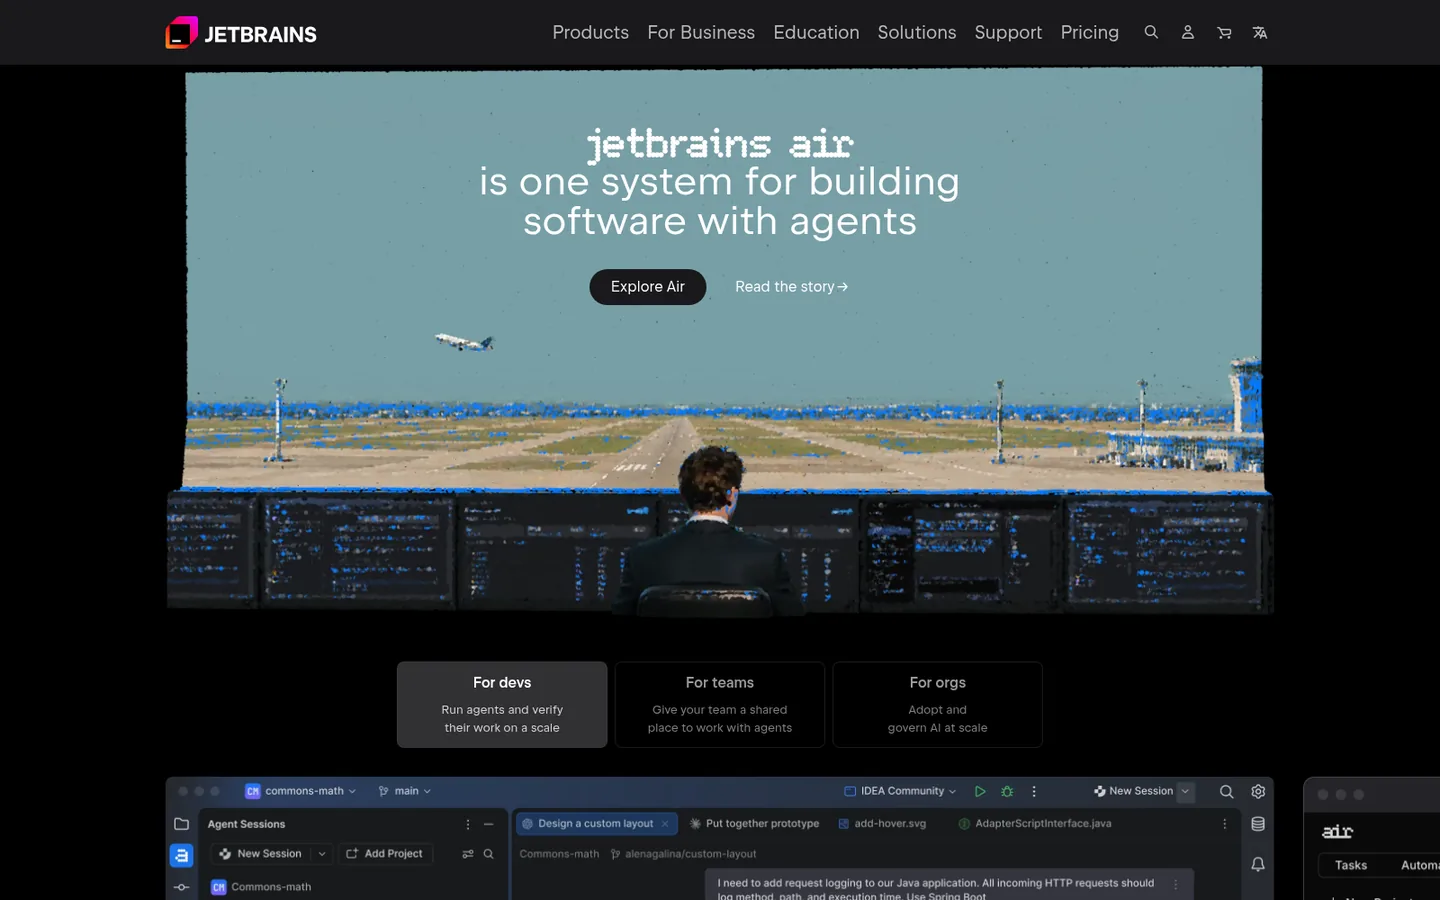
Task: Click the IDE search magnifier icon
Action: pyautogui.click(x=1226, y=791)
